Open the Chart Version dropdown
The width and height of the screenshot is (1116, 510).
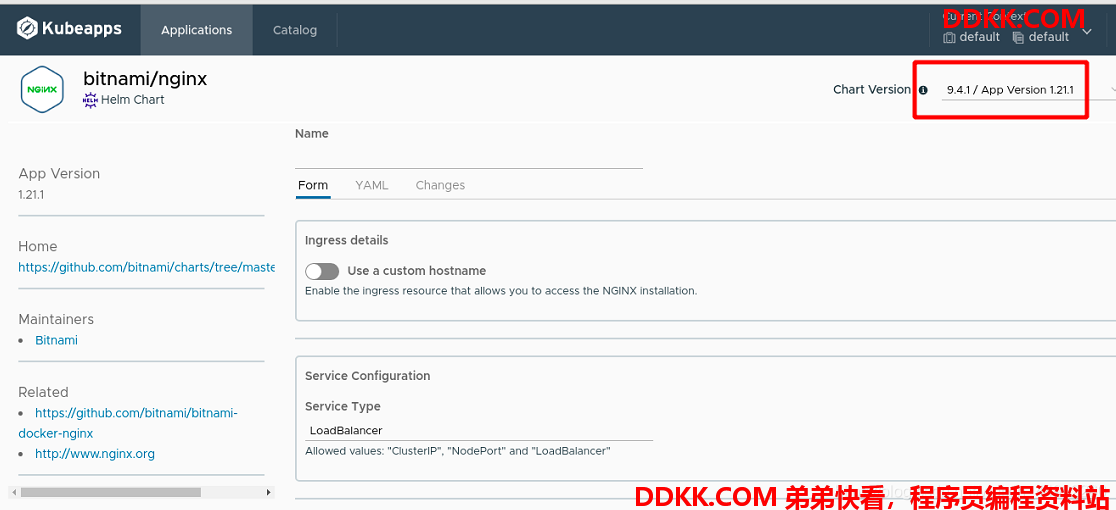(1028, 90)
